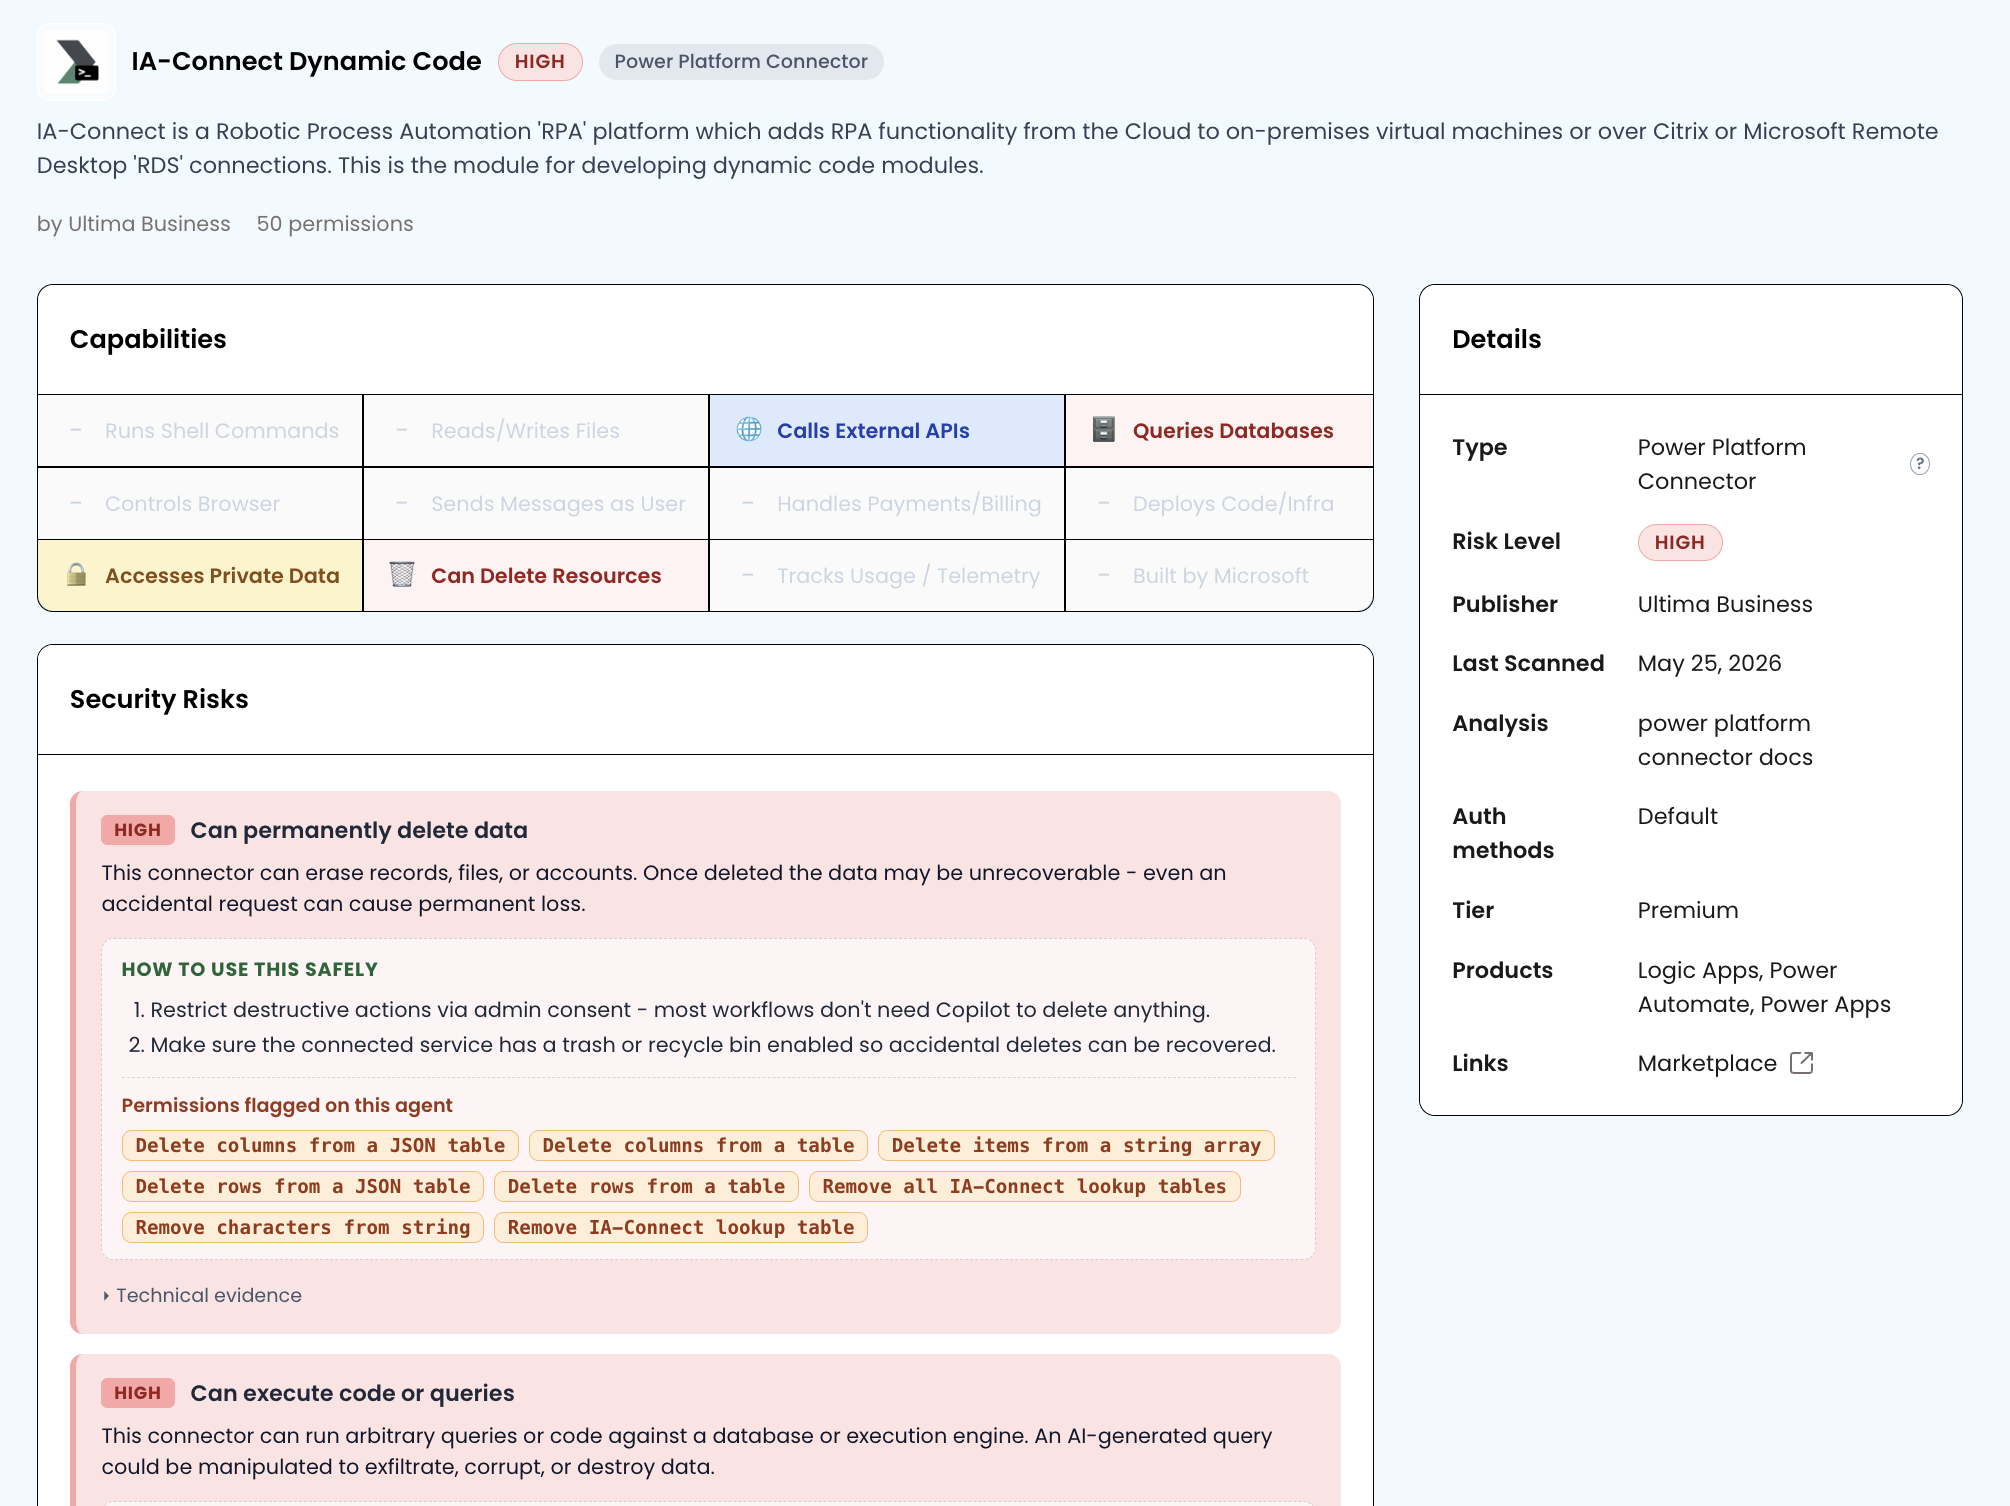Select the Can Delete Resources capability cell
Image resolution: width=2010 pixels, height=1506 pixels.
536,576
